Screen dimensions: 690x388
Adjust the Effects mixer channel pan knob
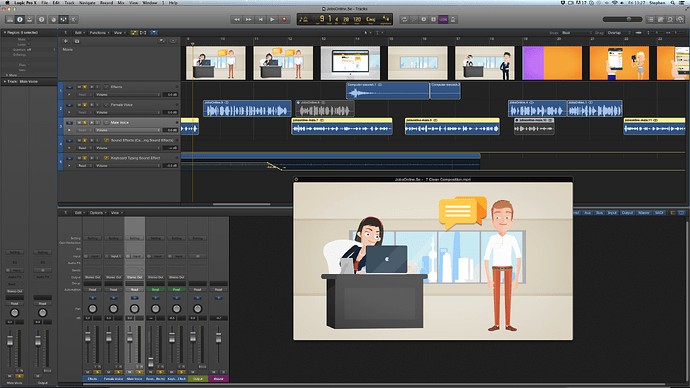(92, 309)
